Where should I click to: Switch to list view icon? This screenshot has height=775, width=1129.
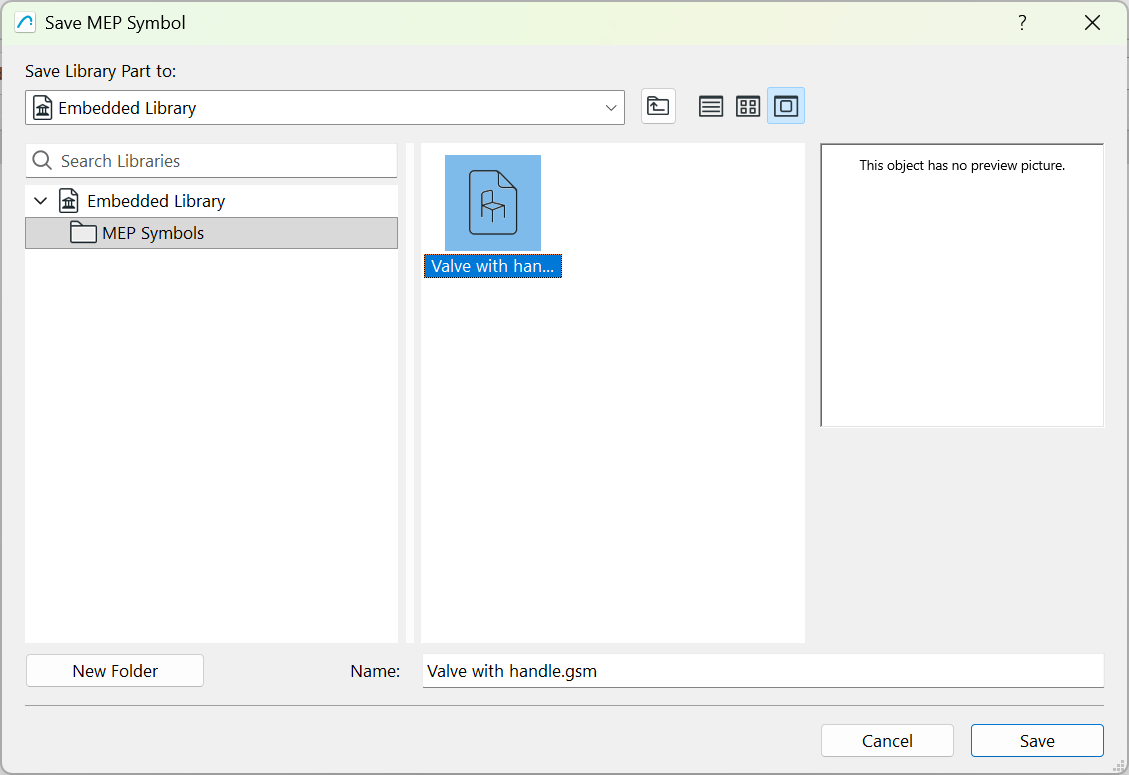click(711, 107)
